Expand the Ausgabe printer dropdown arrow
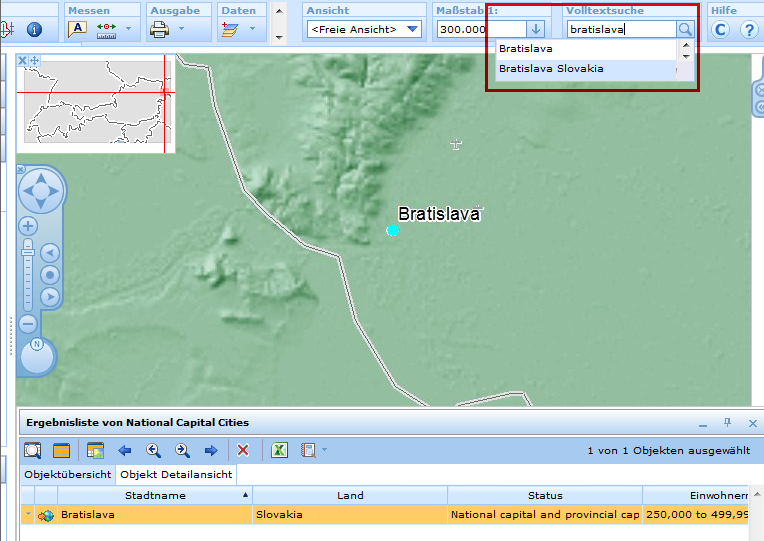Image resolution: width=764 pixels, height=541 pixels. [x=182, y=29]
